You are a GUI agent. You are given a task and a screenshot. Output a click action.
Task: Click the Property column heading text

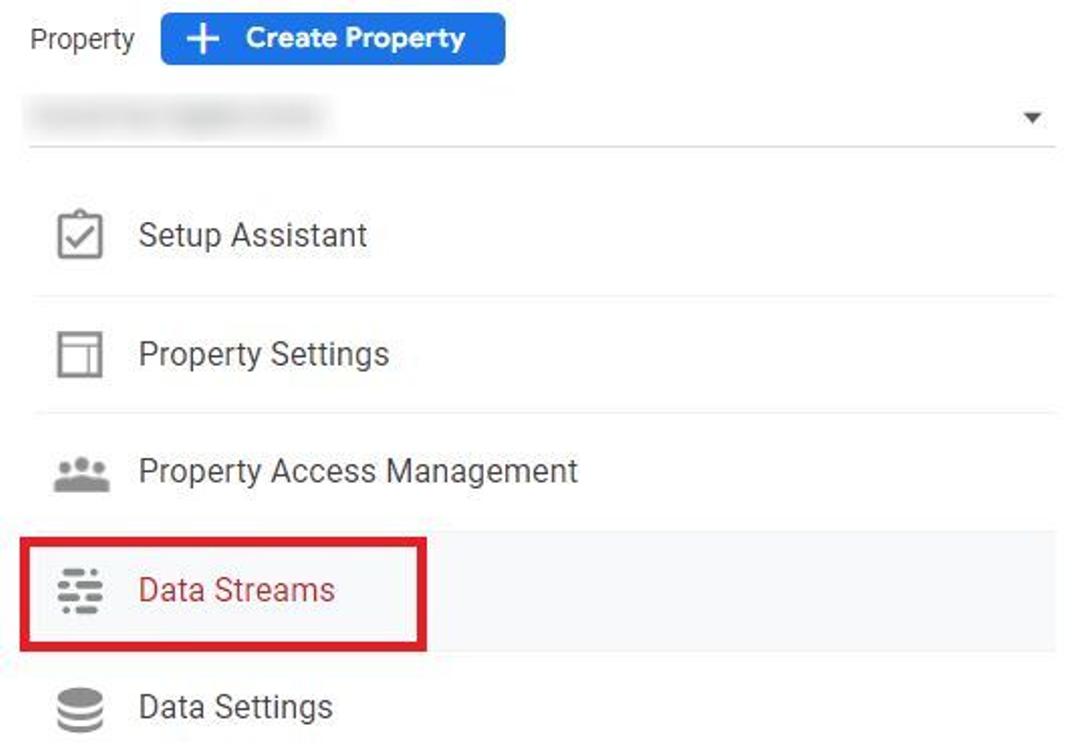[x=82, y=39]
